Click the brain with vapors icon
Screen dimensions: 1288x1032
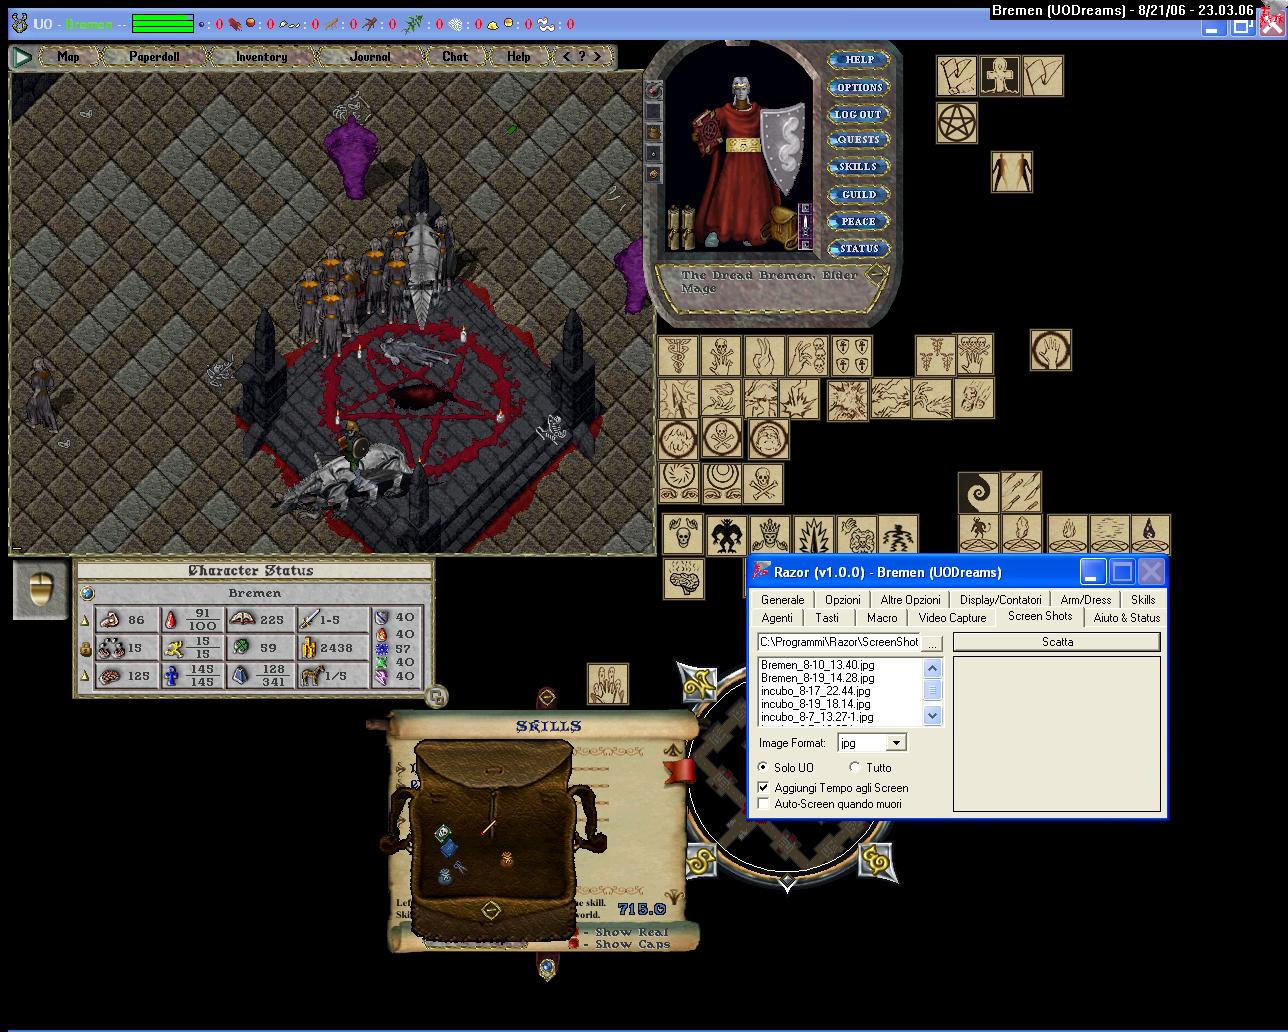click(684, 579)
